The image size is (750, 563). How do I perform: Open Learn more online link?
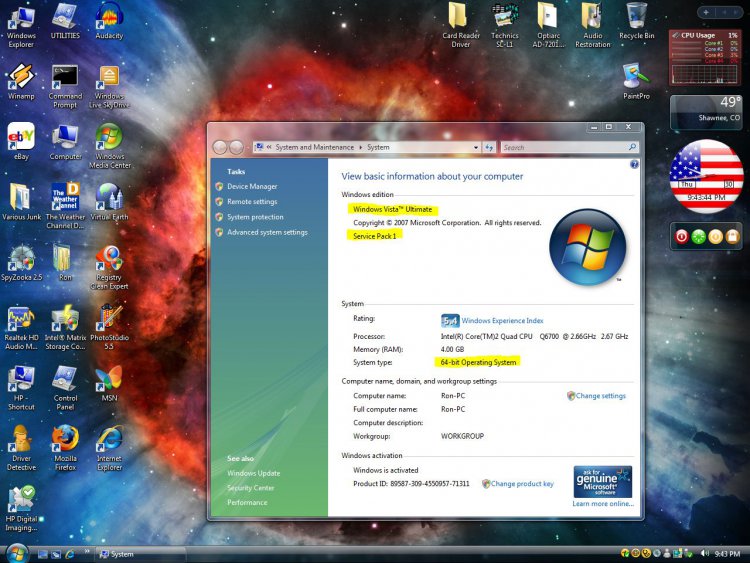point(603,504)
